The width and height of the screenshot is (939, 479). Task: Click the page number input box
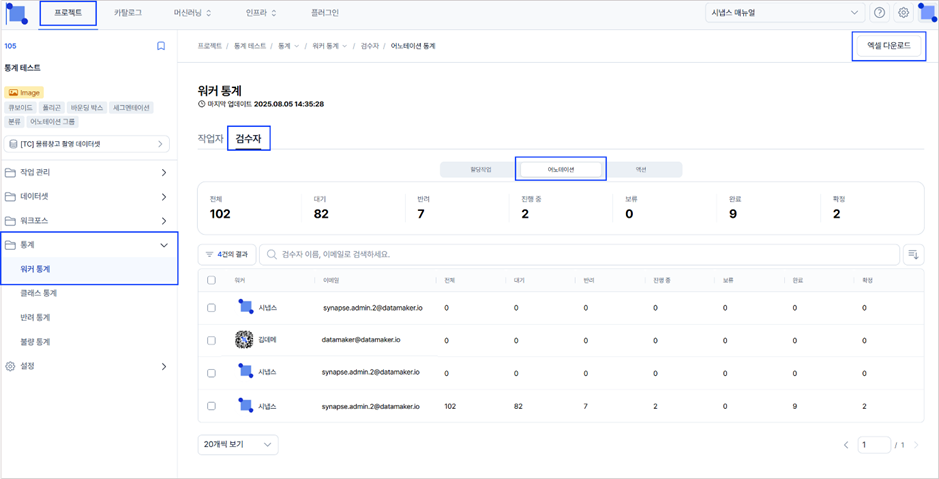coord(874,445)
